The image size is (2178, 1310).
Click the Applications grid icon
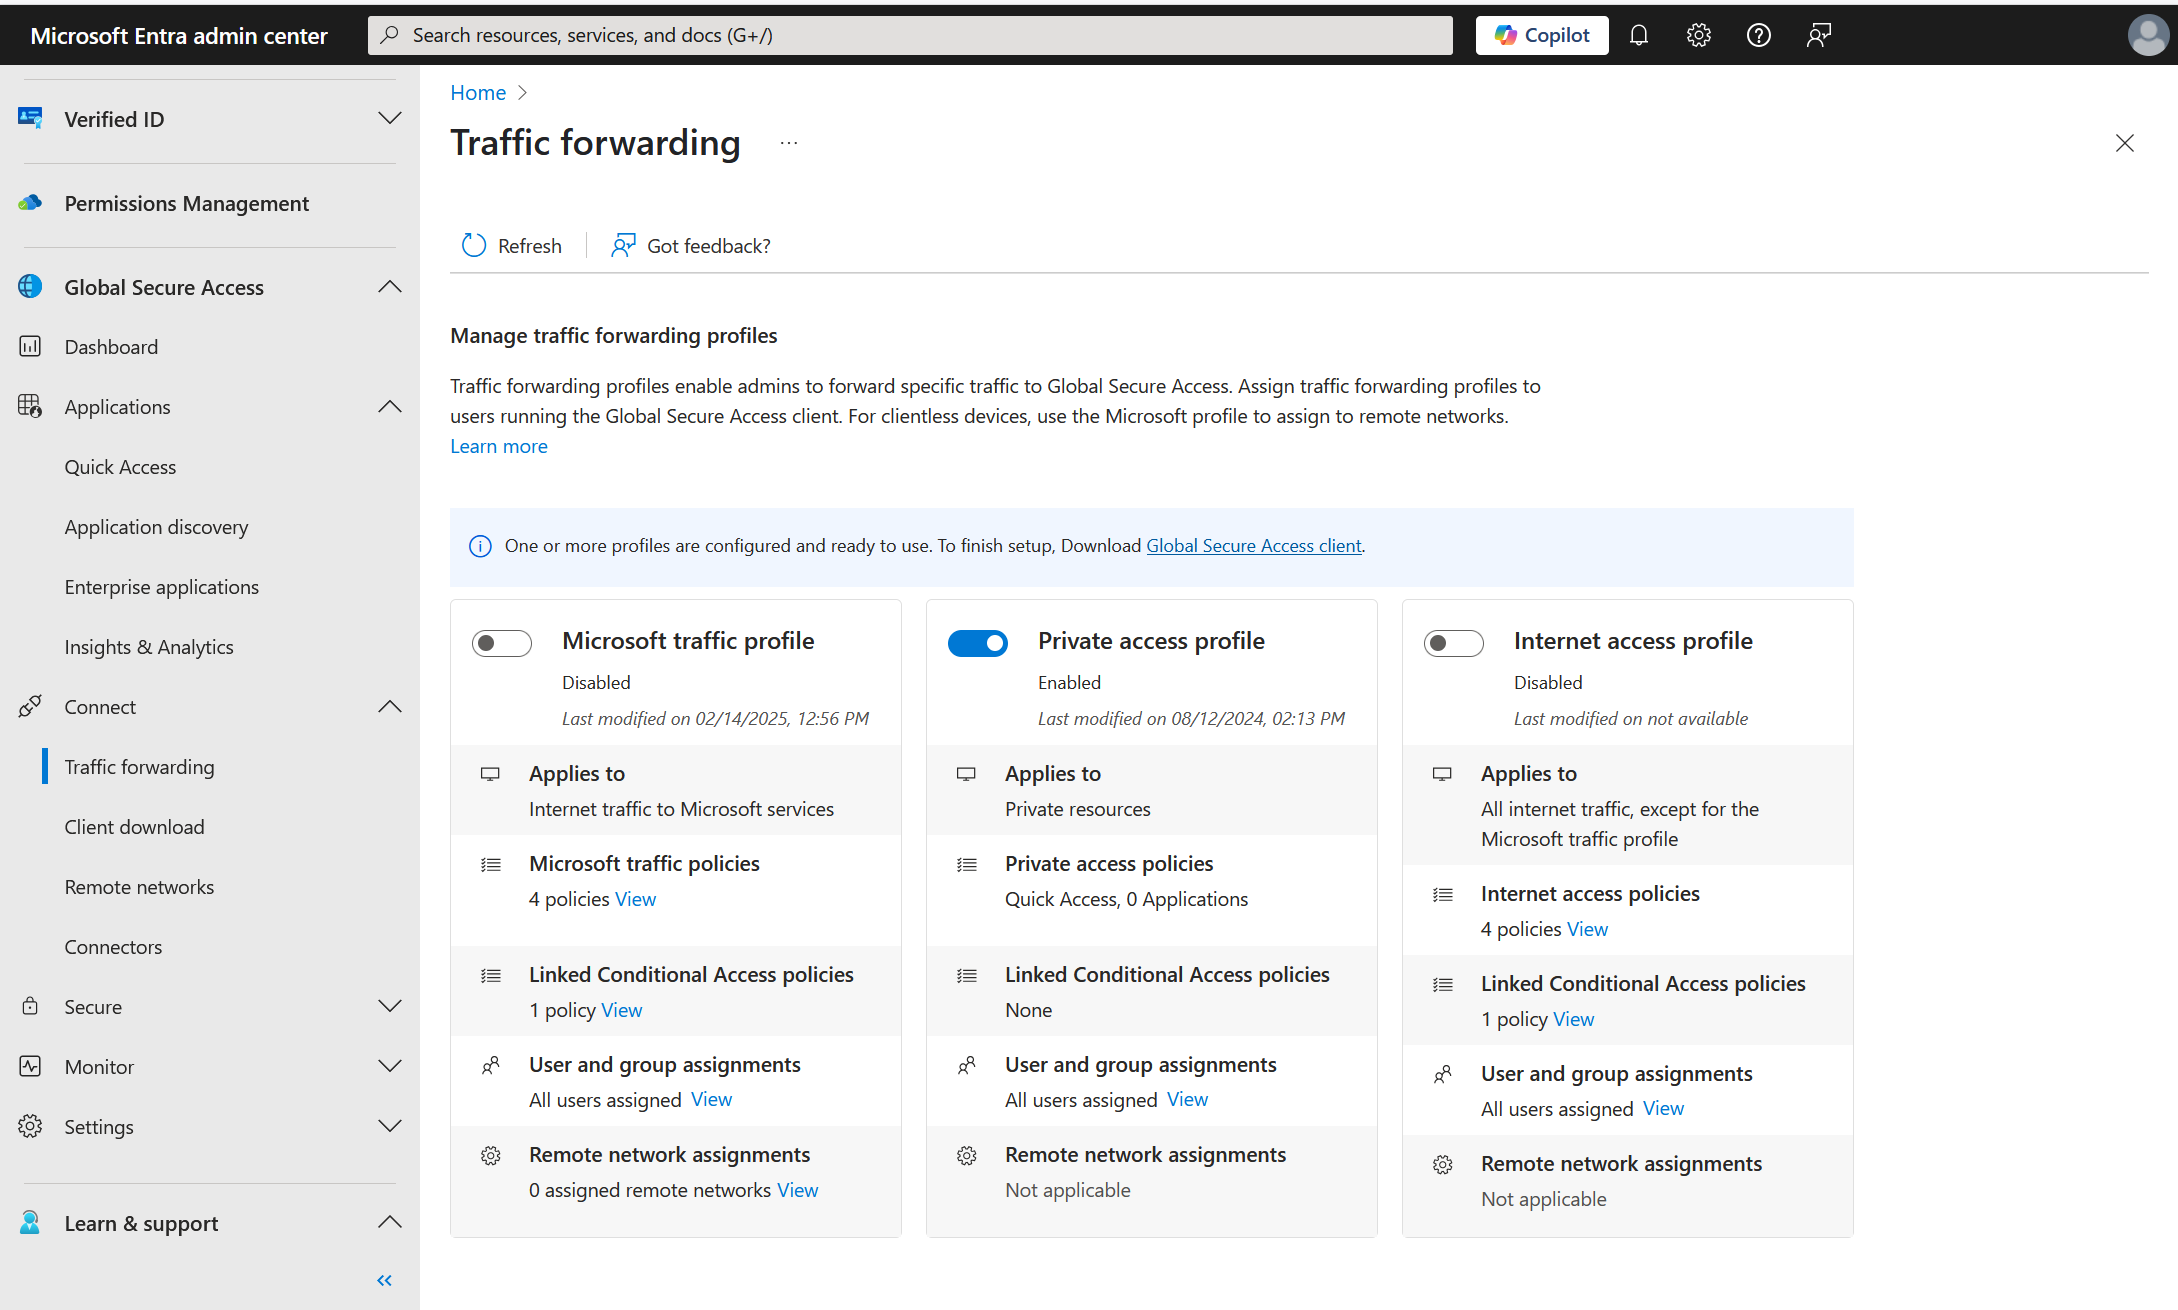[x=30, y=406]
